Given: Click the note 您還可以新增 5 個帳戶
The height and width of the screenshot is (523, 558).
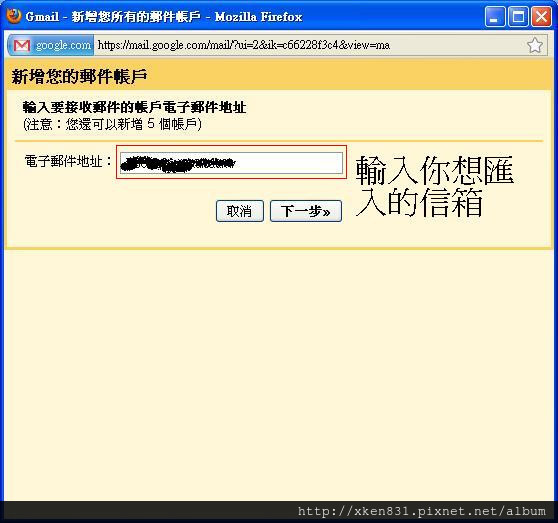Looking at the screenshot, I should tap(112, 124).
